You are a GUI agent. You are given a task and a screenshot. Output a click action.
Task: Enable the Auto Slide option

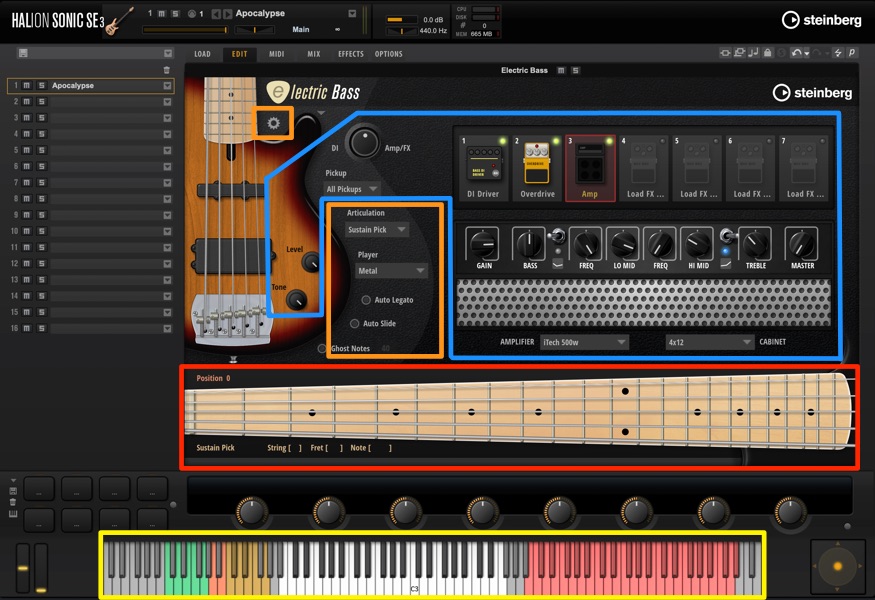click(354, 323)
